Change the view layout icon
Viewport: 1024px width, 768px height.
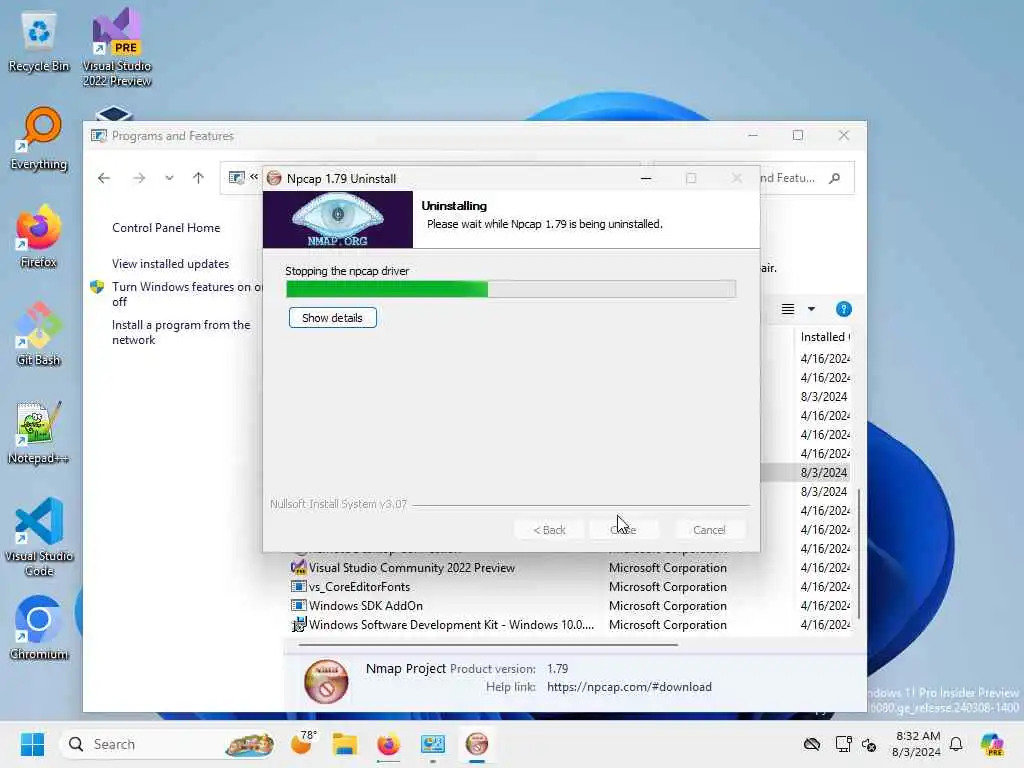pyautogui.click(x=788, y=309)
